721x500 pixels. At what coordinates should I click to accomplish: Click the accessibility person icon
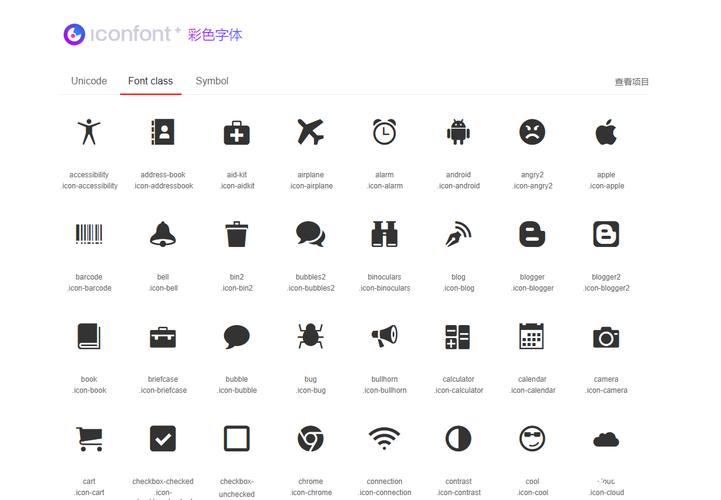[x=89, y=132]
